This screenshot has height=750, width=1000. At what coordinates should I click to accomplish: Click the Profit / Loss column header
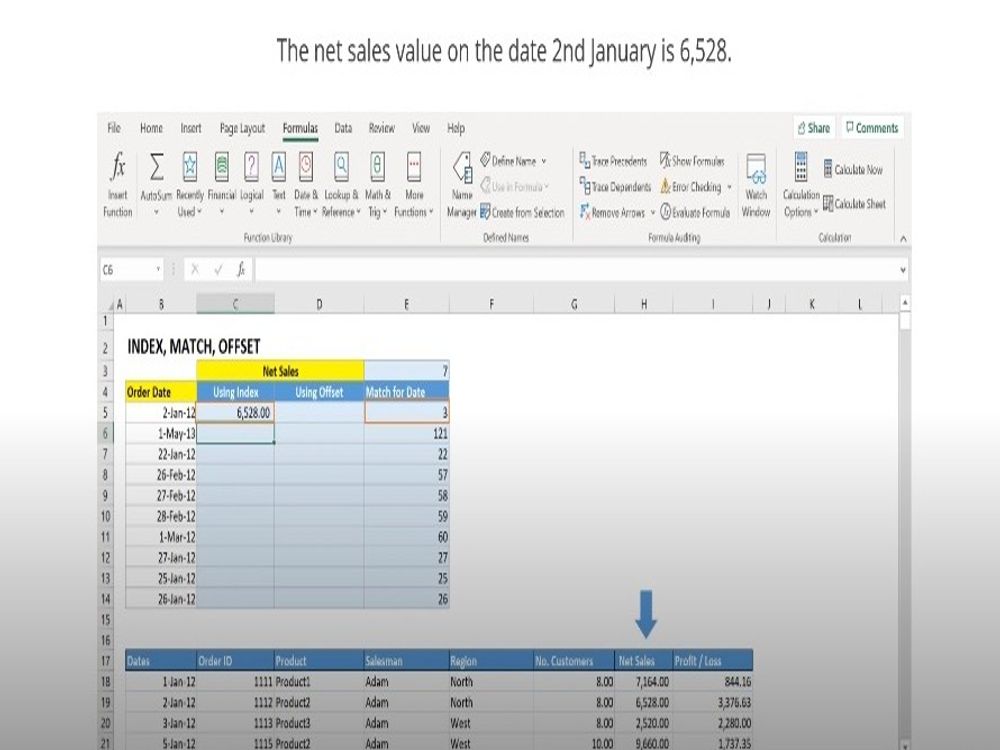point(712,661)
